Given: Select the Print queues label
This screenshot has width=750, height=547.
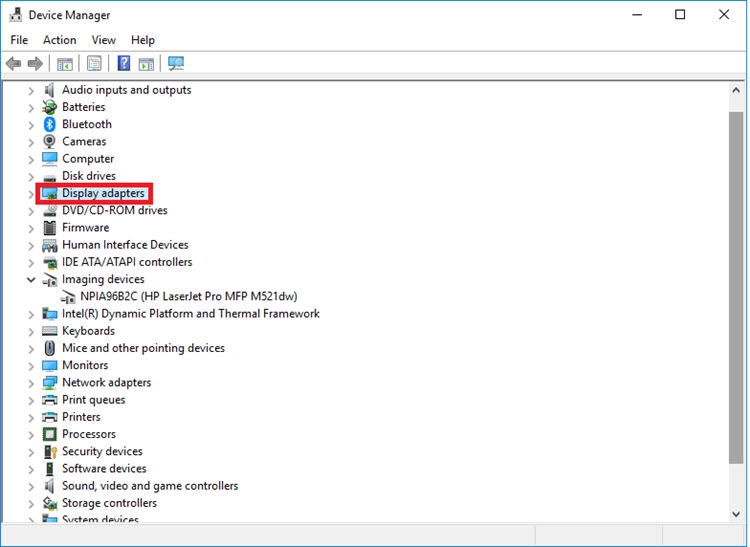Looking at the screenshot, I should pos(94,400).
